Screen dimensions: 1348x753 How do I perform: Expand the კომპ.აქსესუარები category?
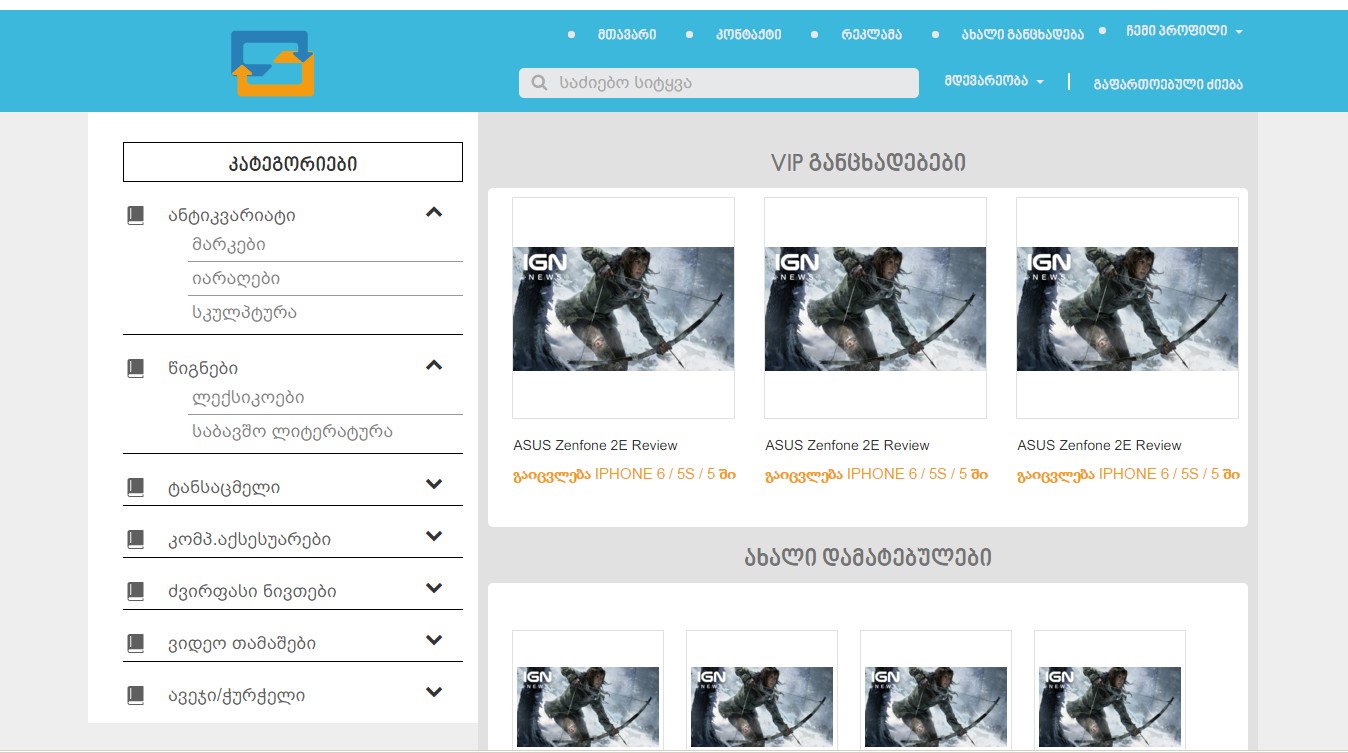[434, 536]
